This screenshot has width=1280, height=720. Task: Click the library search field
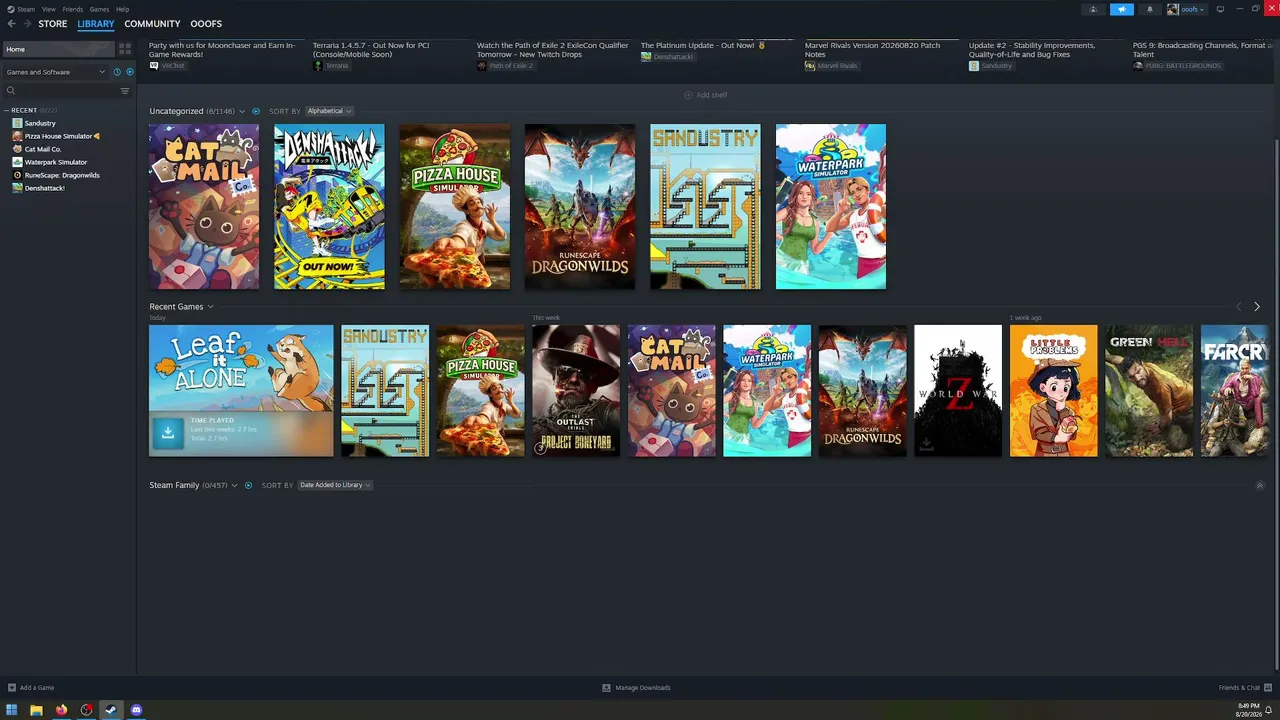point(60,91)
